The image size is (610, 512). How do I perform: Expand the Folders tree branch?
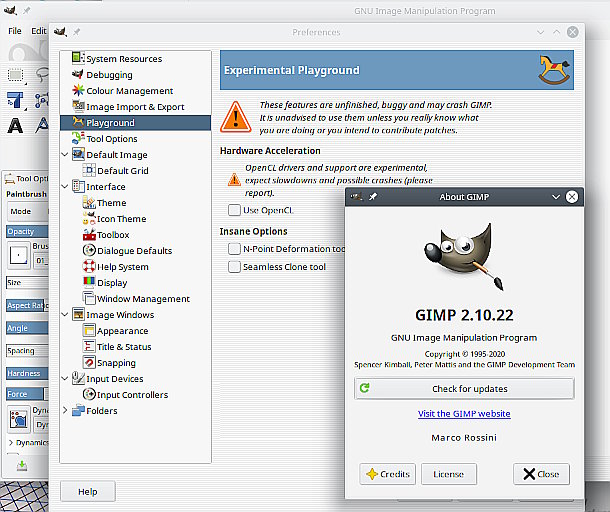tap(65, 410)
